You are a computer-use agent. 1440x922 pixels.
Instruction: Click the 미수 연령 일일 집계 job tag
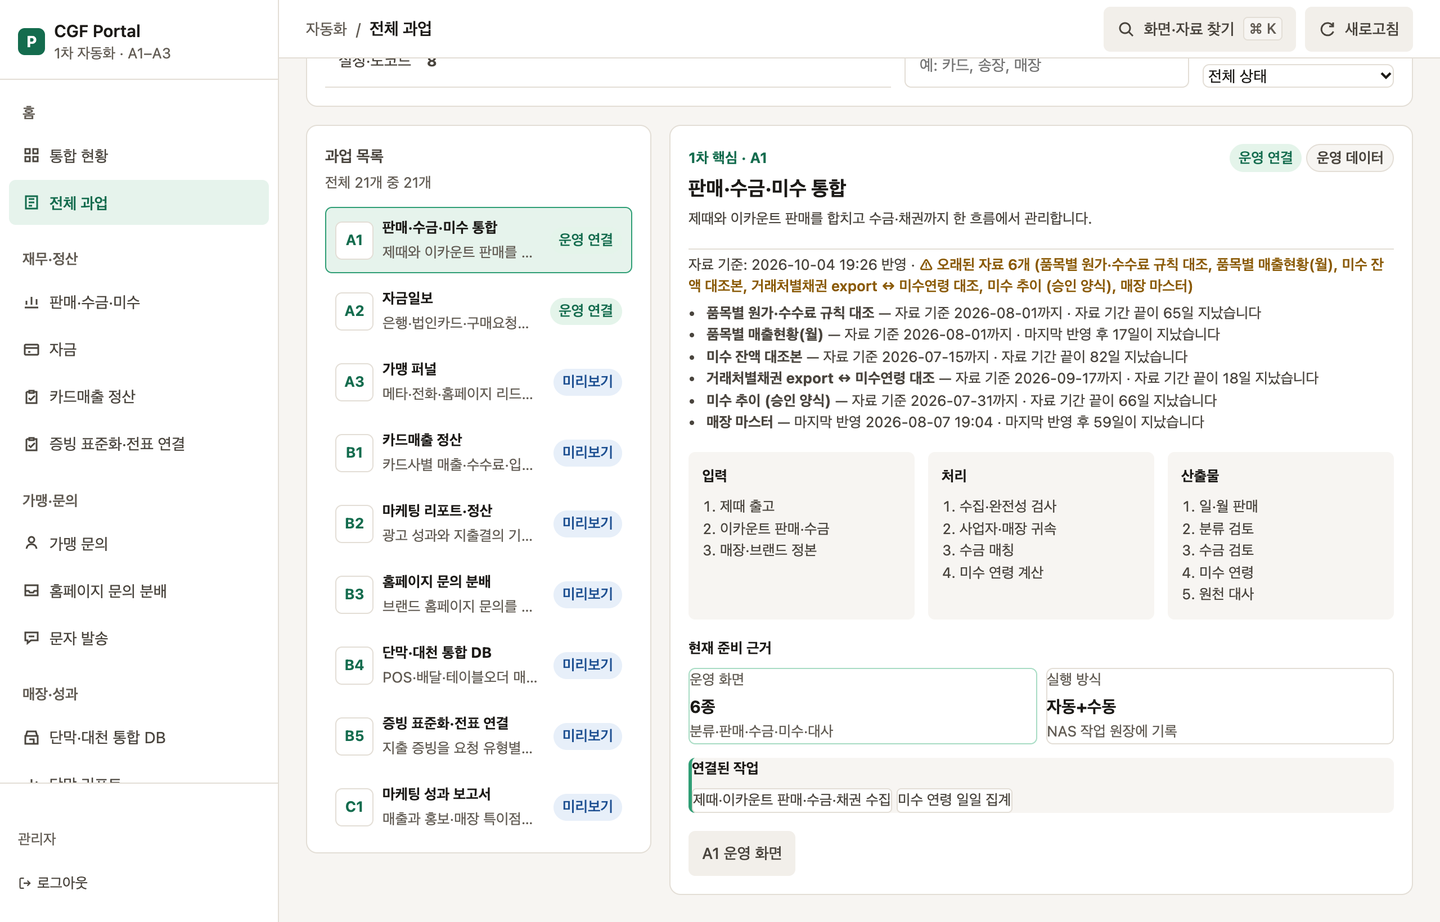(x=954, y=800)
